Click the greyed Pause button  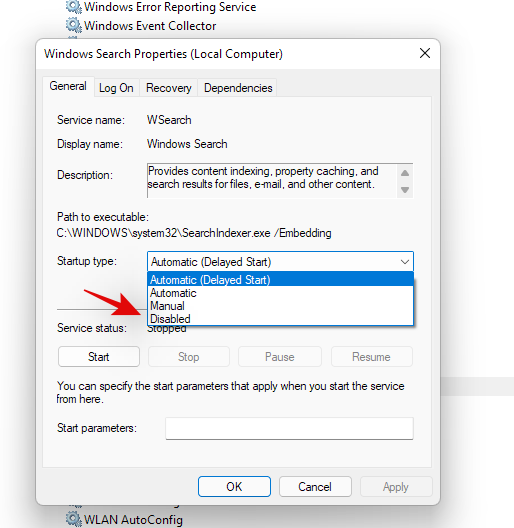pos(280,357)
